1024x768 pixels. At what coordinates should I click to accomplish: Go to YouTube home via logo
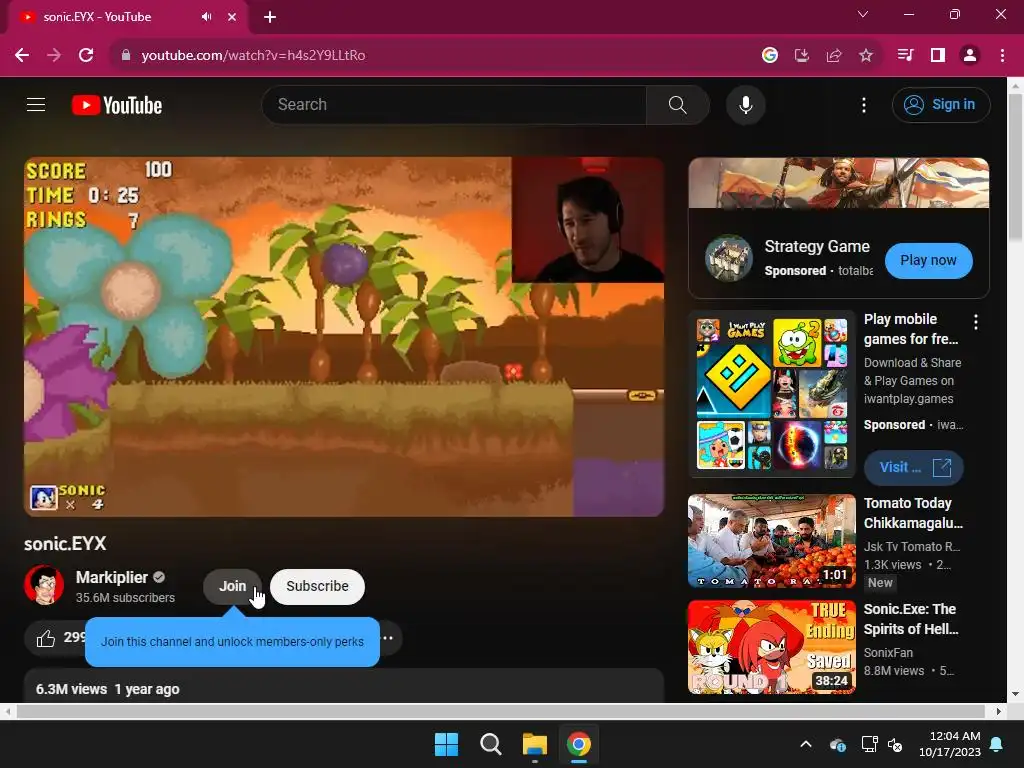point(117,105)
